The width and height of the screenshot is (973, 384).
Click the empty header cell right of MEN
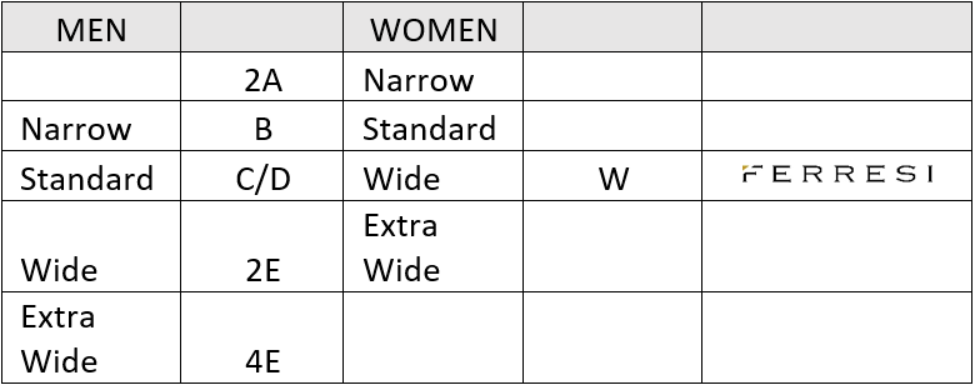tap(262, 27)
